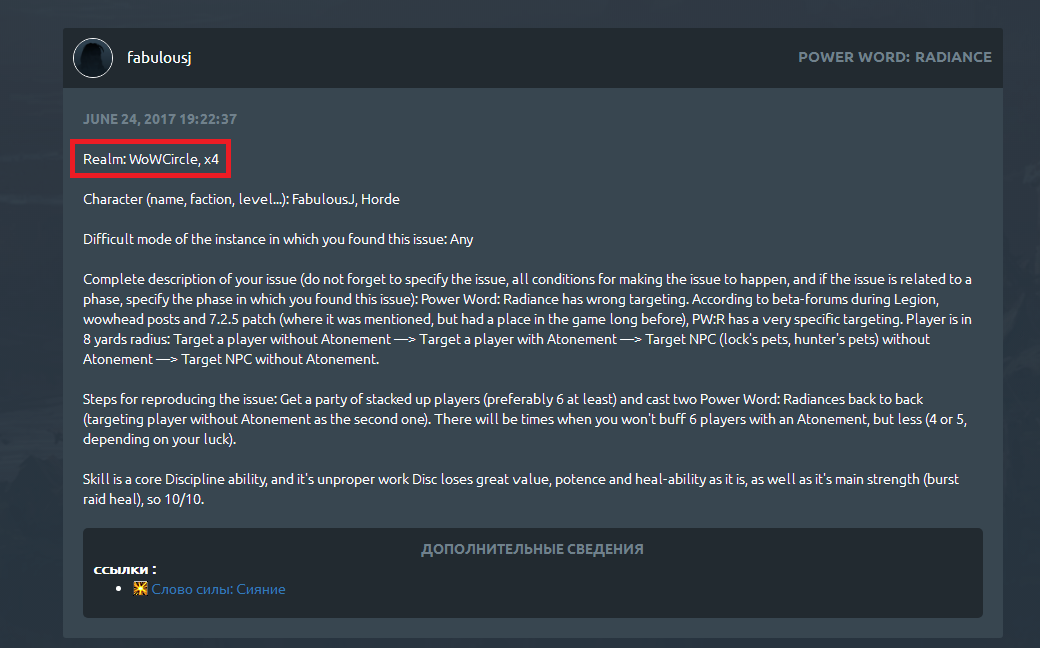The image size is (1040, 648).
Task: Click the Skill is a core Discipline paragraph
Action: coord(520,489)
